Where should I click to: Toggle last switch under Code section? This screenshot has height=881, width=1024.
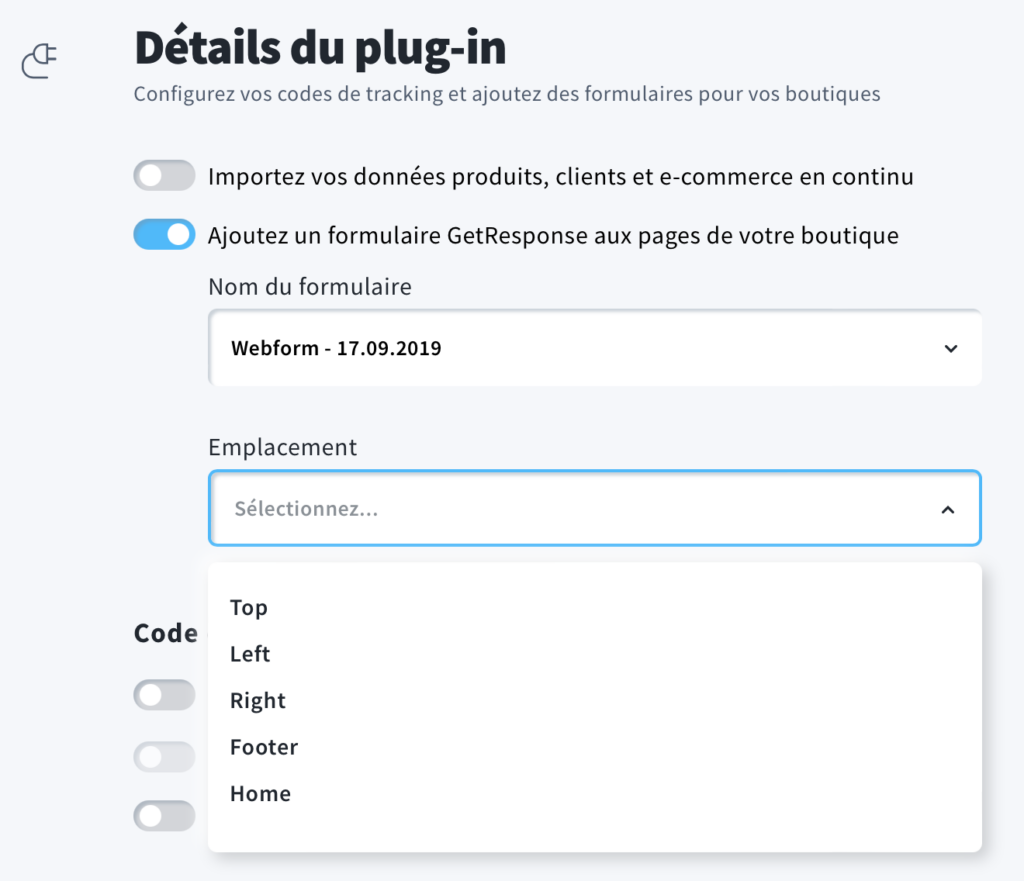coord(164,816)
